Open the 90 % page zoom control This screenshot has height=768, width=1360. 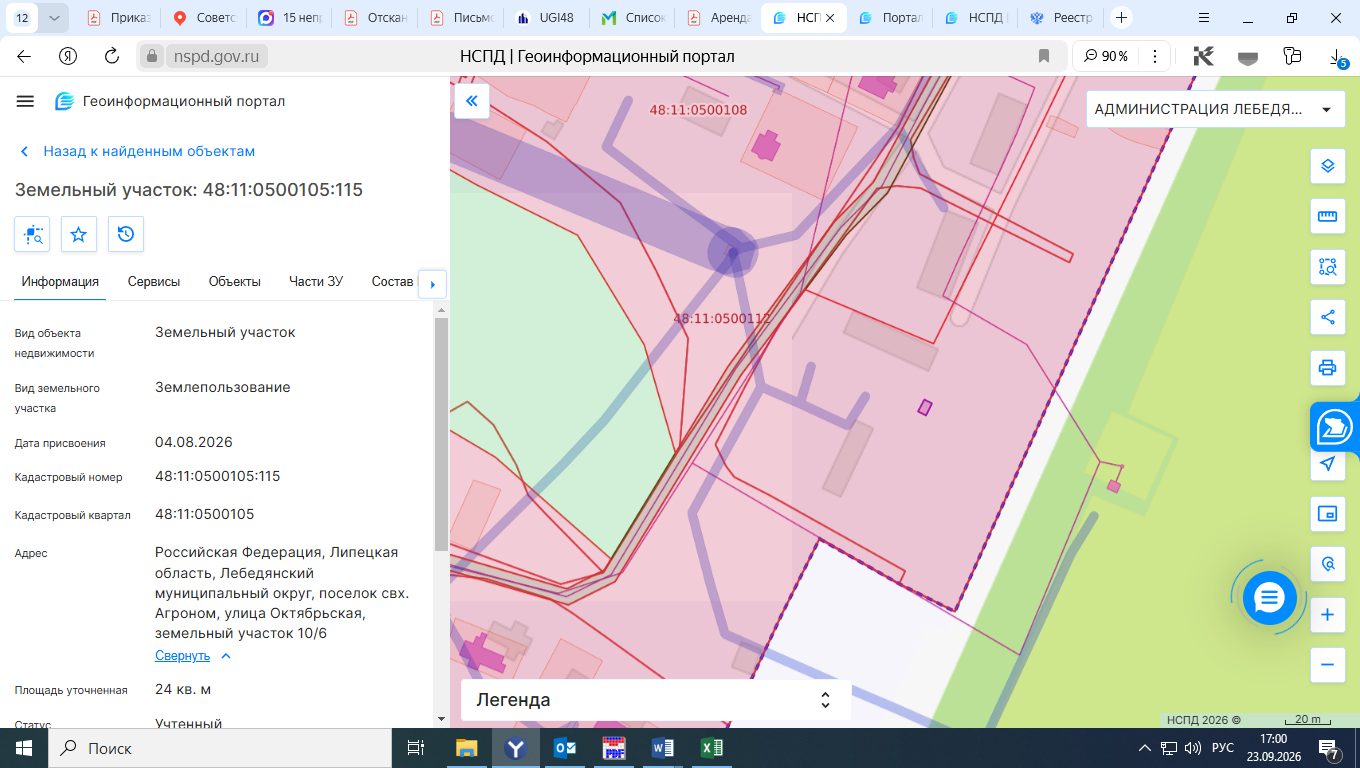pos(1105,56)
